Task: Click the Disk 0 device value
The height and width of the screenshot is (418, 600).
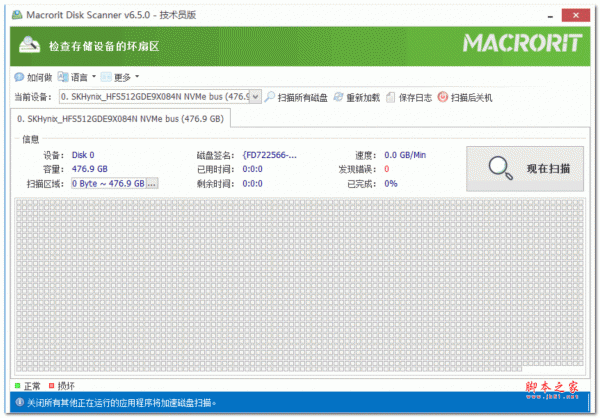Action: [83, 155]
